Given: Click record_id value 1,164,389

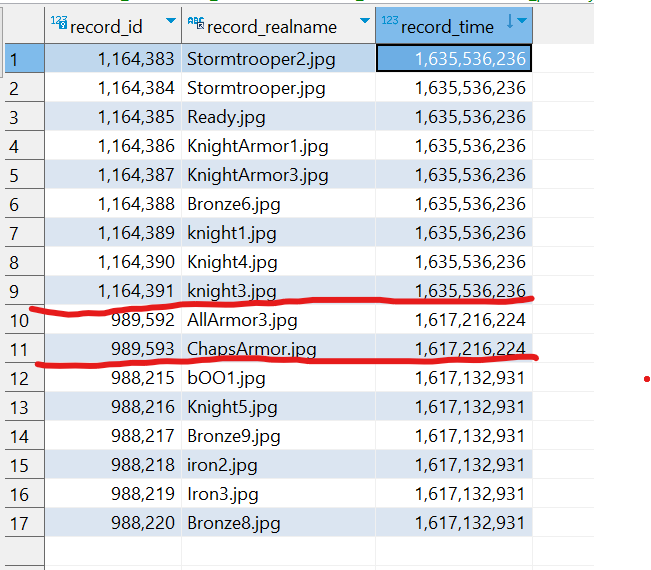Looking at the screenshot, I should 113,232.
